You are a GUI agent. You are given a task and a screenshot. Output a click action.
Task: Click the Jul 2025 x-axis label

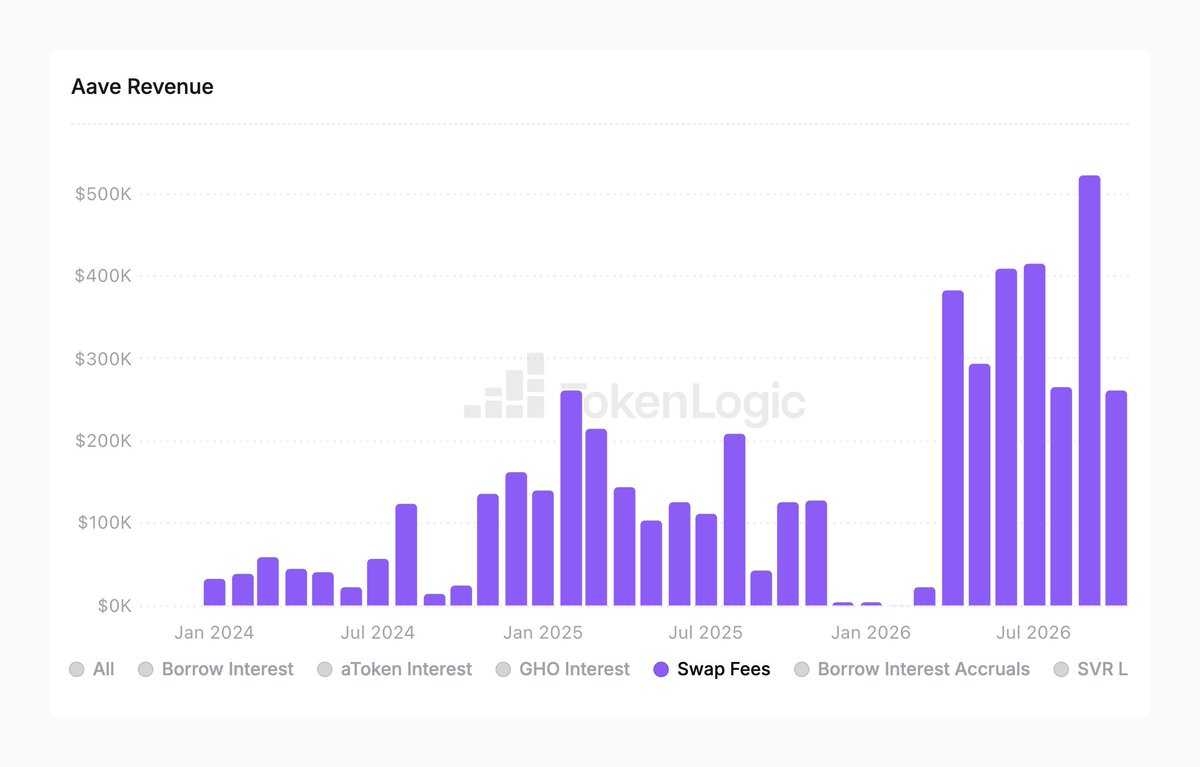point(706,633)
